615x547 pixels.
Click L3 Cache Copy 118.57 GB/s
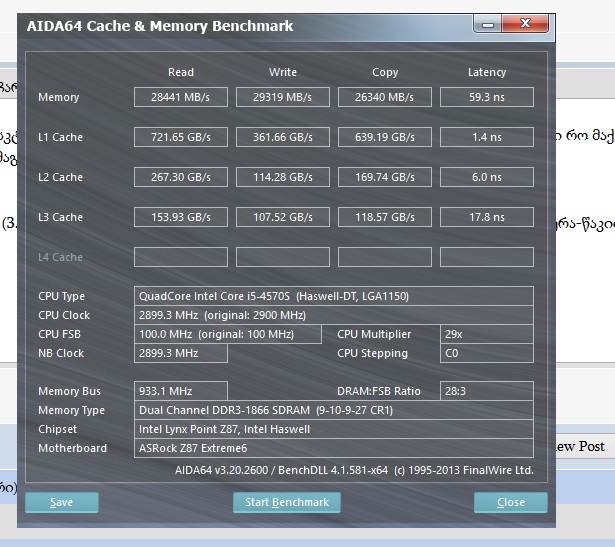point(385,217)
